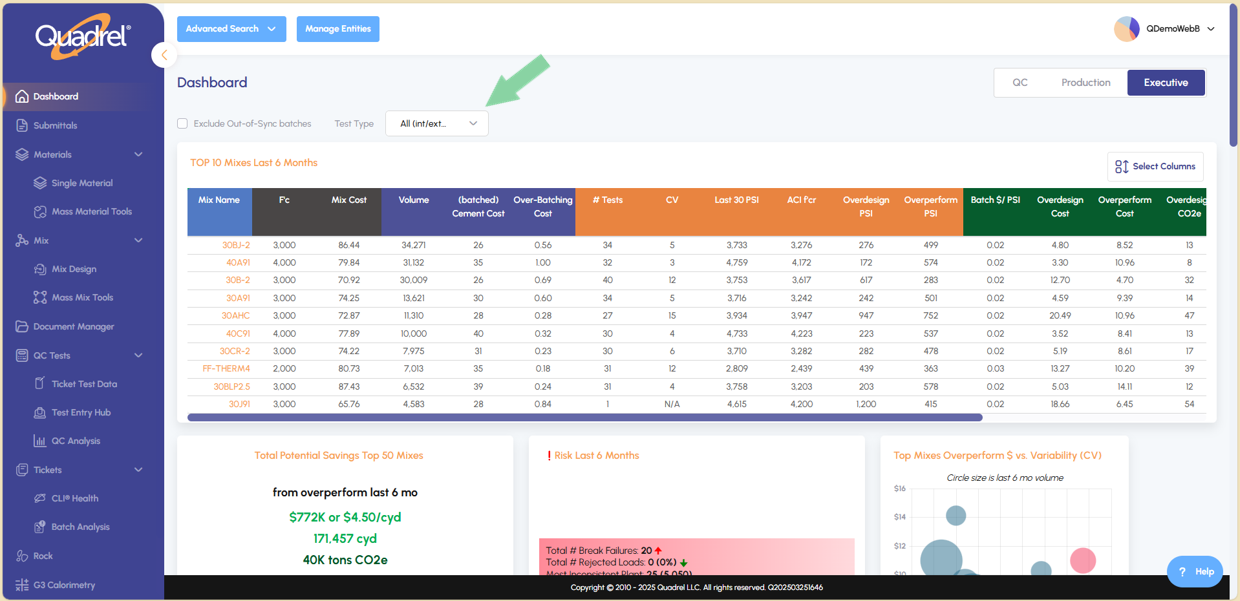Image resolution: width=1240 pixels, height=601 pixels.
Task: Click the Manage Entities button
Action: pyautogui.click(x=338, y=29)
